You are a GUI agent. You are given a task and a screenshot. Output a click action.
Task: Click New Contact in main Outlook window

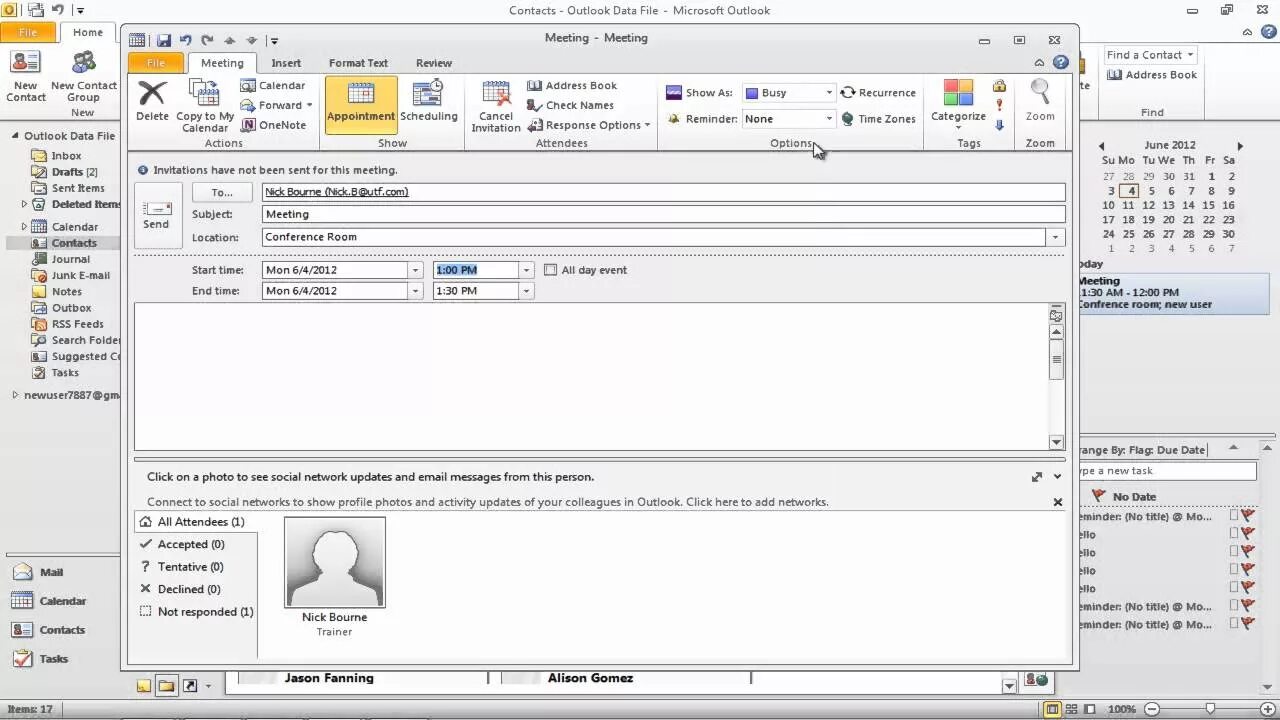pyautogui.click(x=26, y=78)
